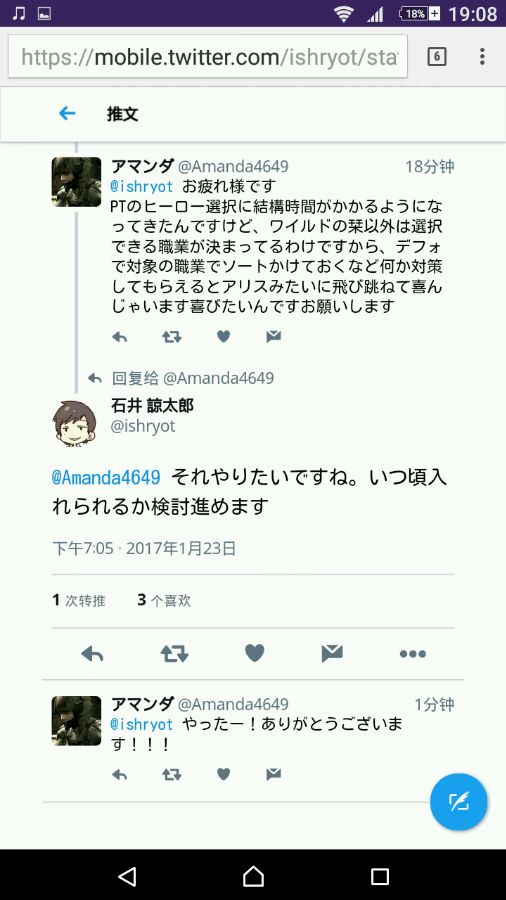Open more options for the main tweet
The image size is (506, 900).
[x=412, y=654]
